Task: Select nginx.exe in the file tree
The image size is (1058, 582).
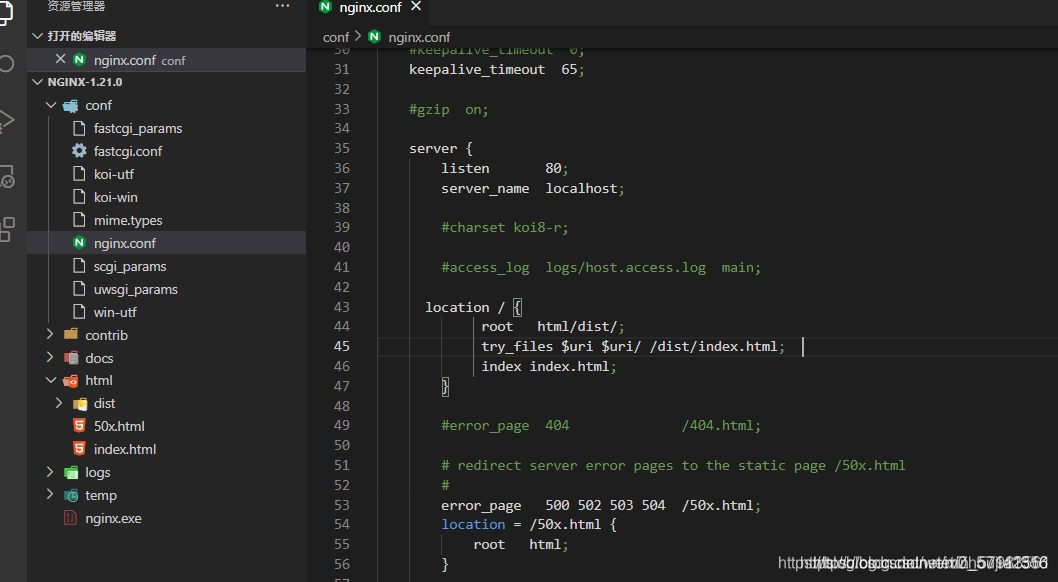Action: click(x=113, y=518)
